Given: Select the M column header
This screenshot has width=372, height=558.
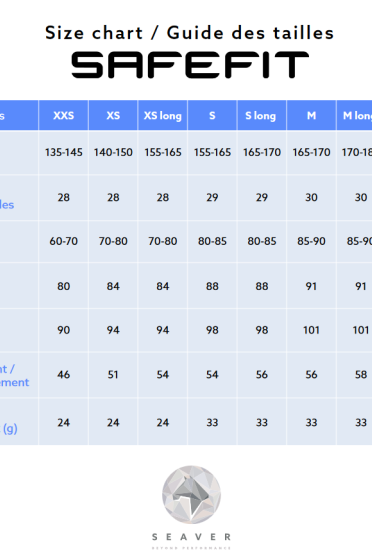Looking at the screenshot, I should point(311,115).
